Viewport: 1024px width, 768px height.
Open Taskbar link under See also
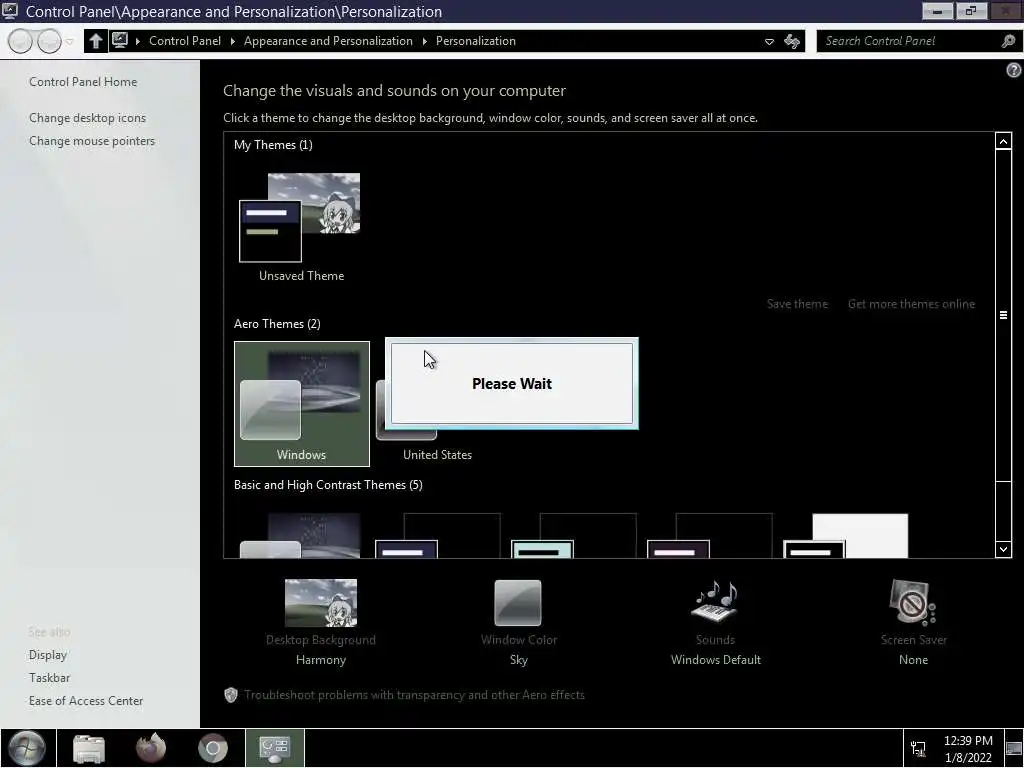point(49,677)
